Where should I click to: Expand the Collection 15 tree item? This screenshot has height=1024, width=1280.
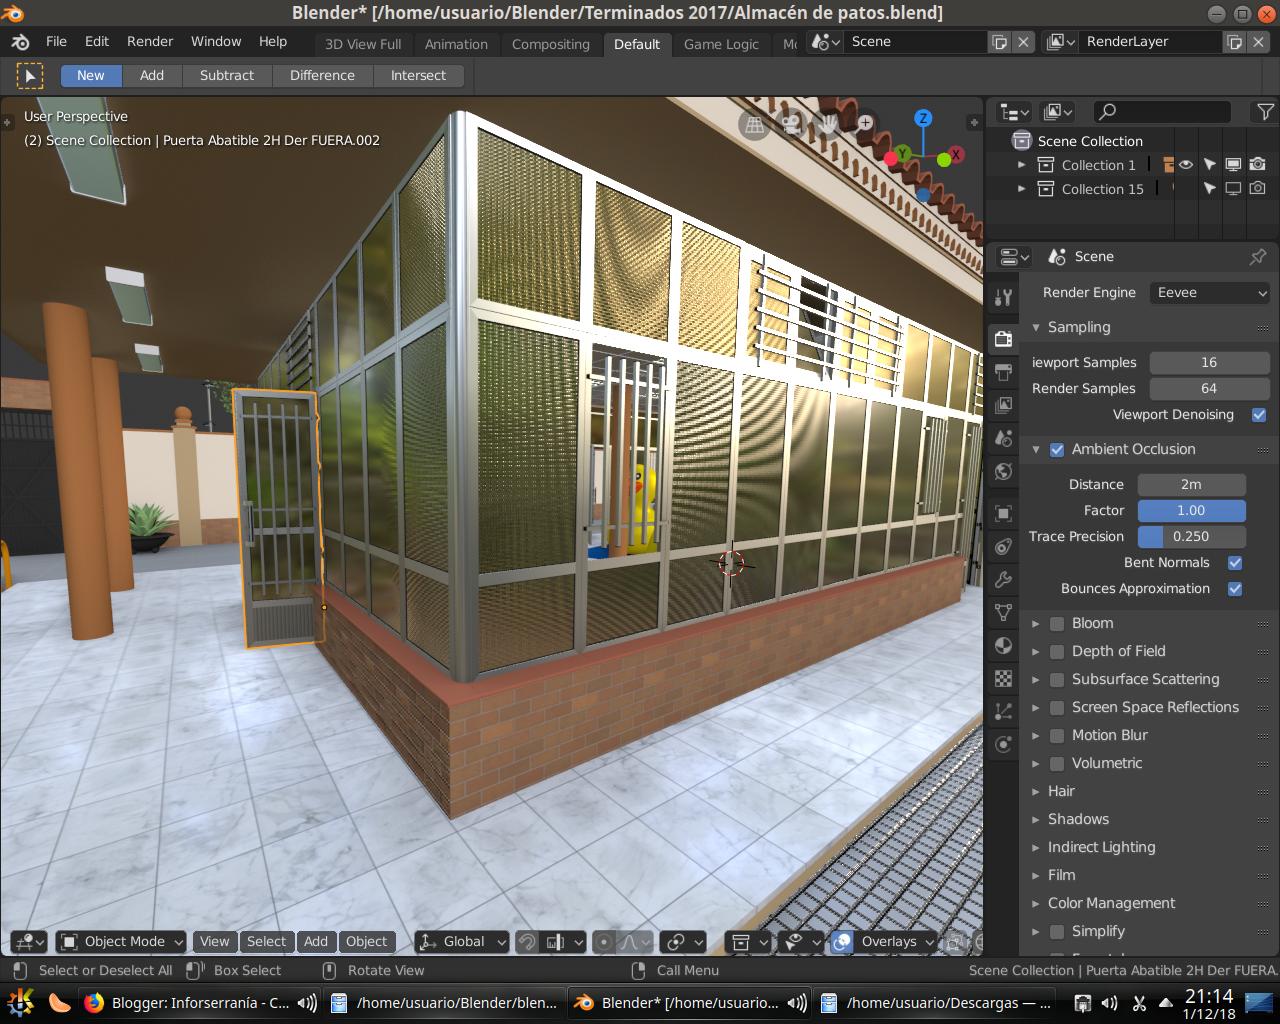coord(1022,188)
